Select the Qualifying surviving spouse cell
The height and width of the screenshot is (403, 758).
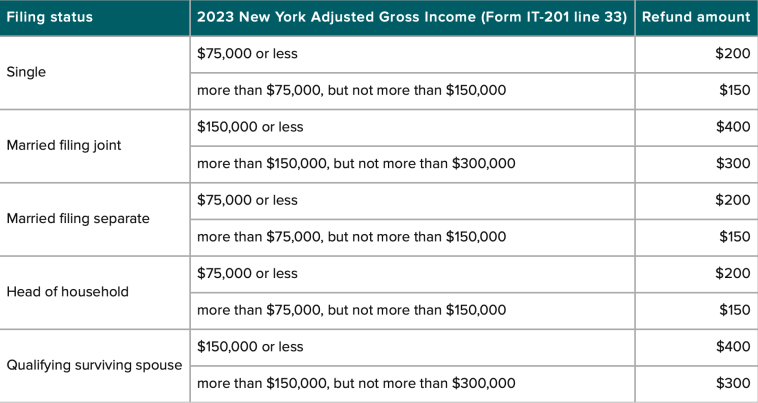(94, 365)
